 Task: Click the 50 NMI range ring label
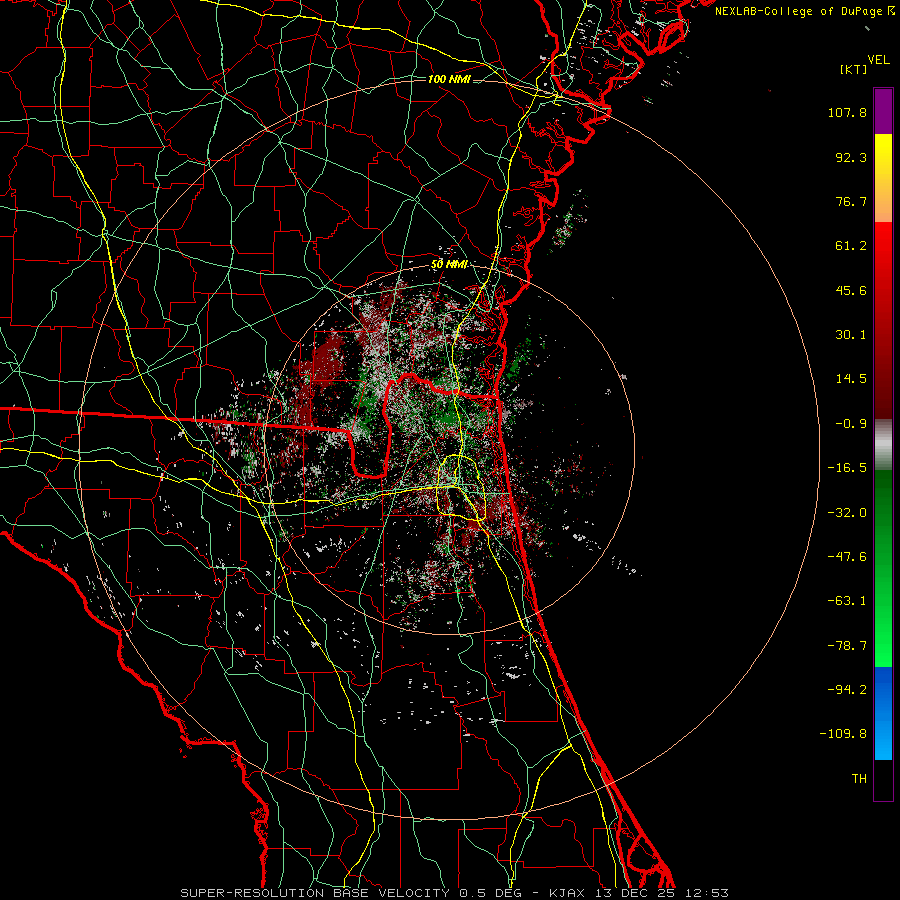click(x=449, y=265)
